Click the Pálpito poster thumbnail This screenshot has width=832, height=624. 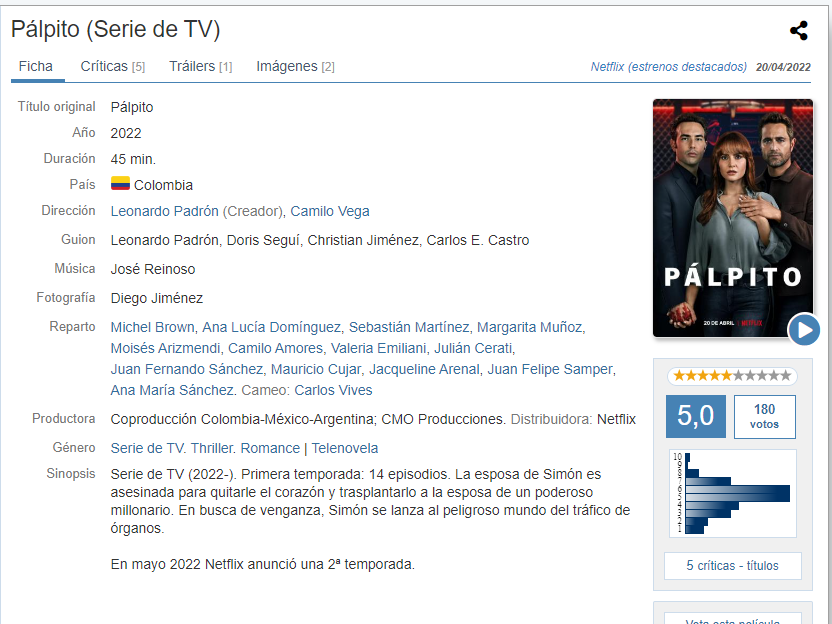tap(732, 218)
